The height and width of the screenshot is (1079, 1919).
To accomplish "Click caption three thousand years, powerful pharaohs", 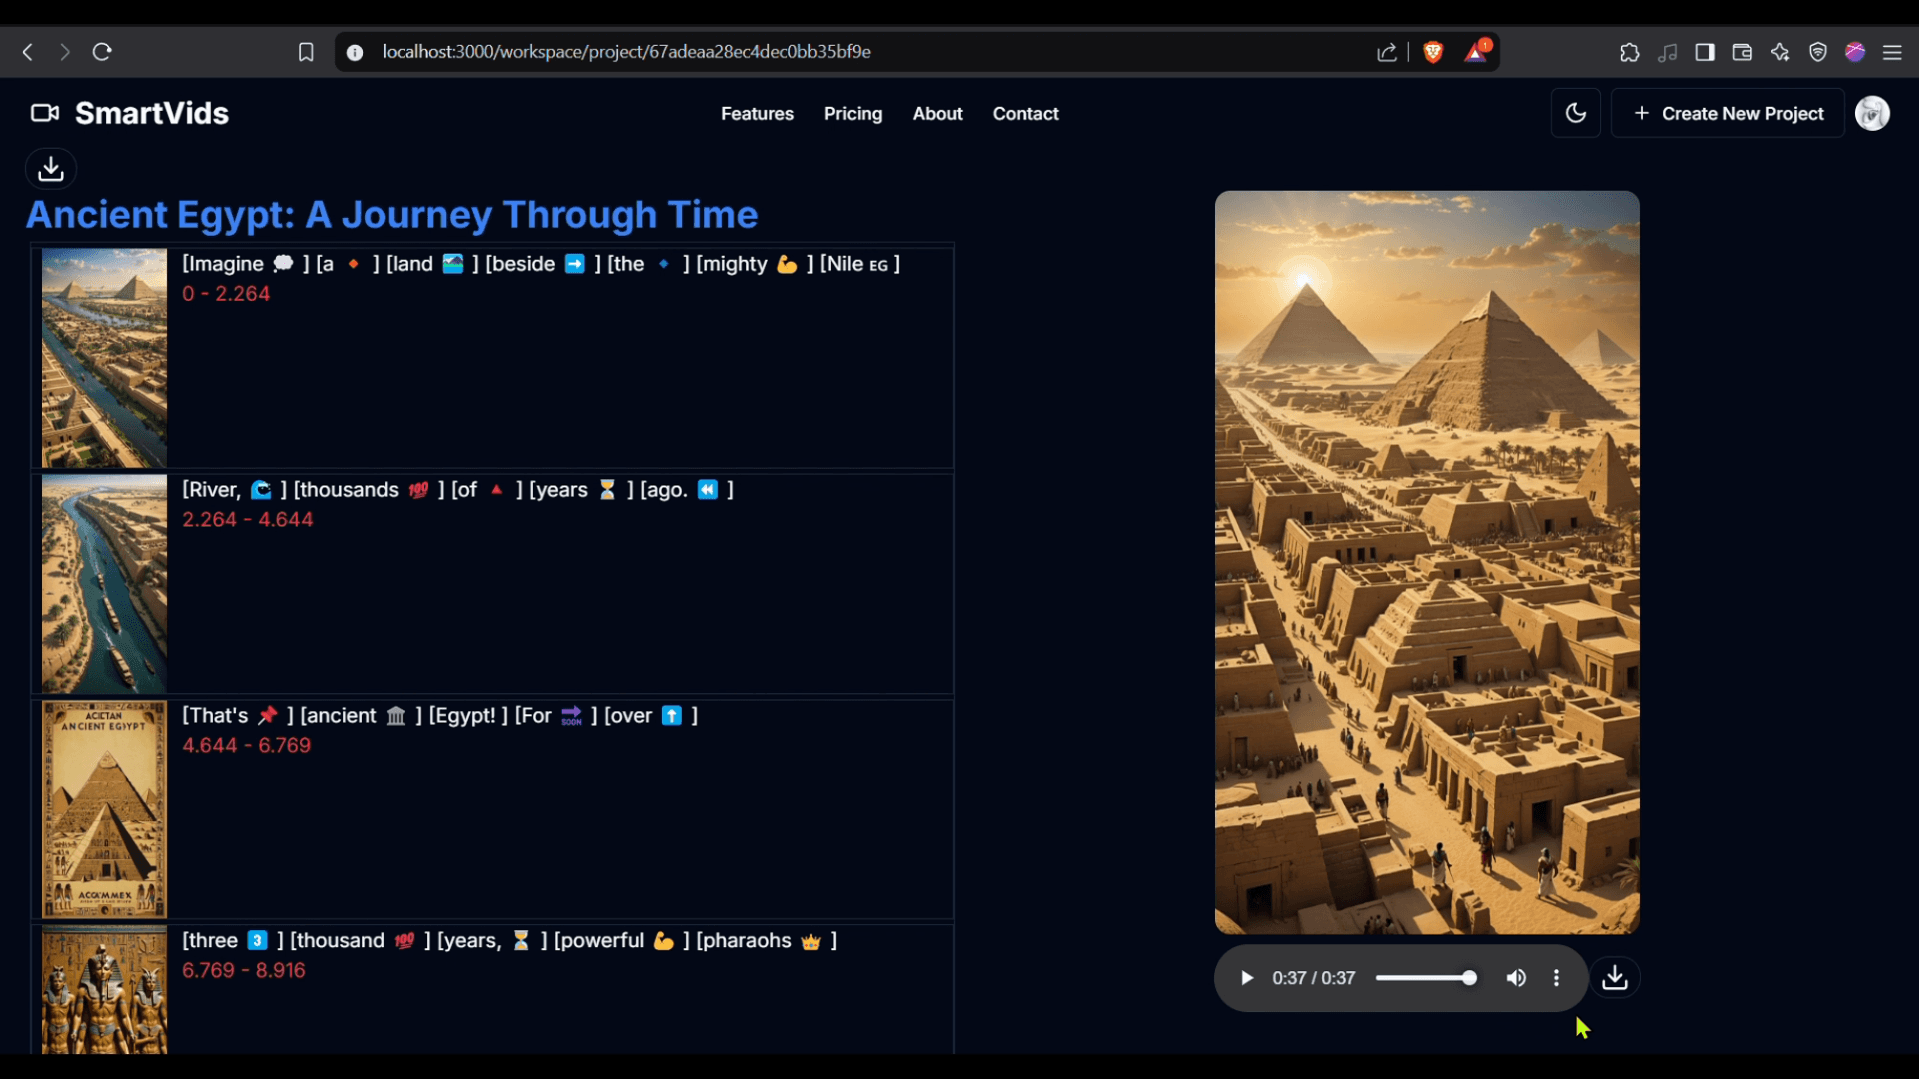I will [510, 941].
